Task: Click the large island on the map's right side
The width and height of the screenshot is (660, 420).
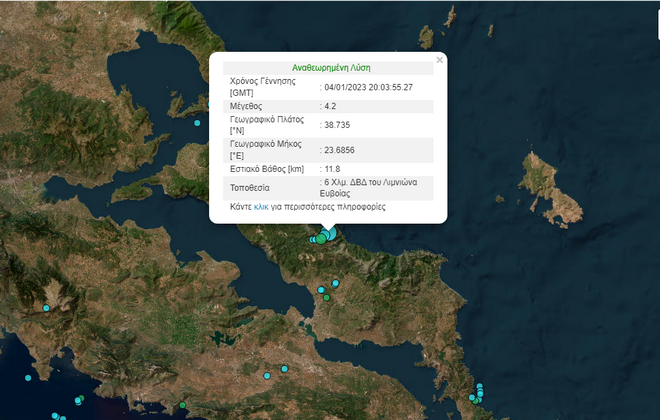Action: coord(550,188)
